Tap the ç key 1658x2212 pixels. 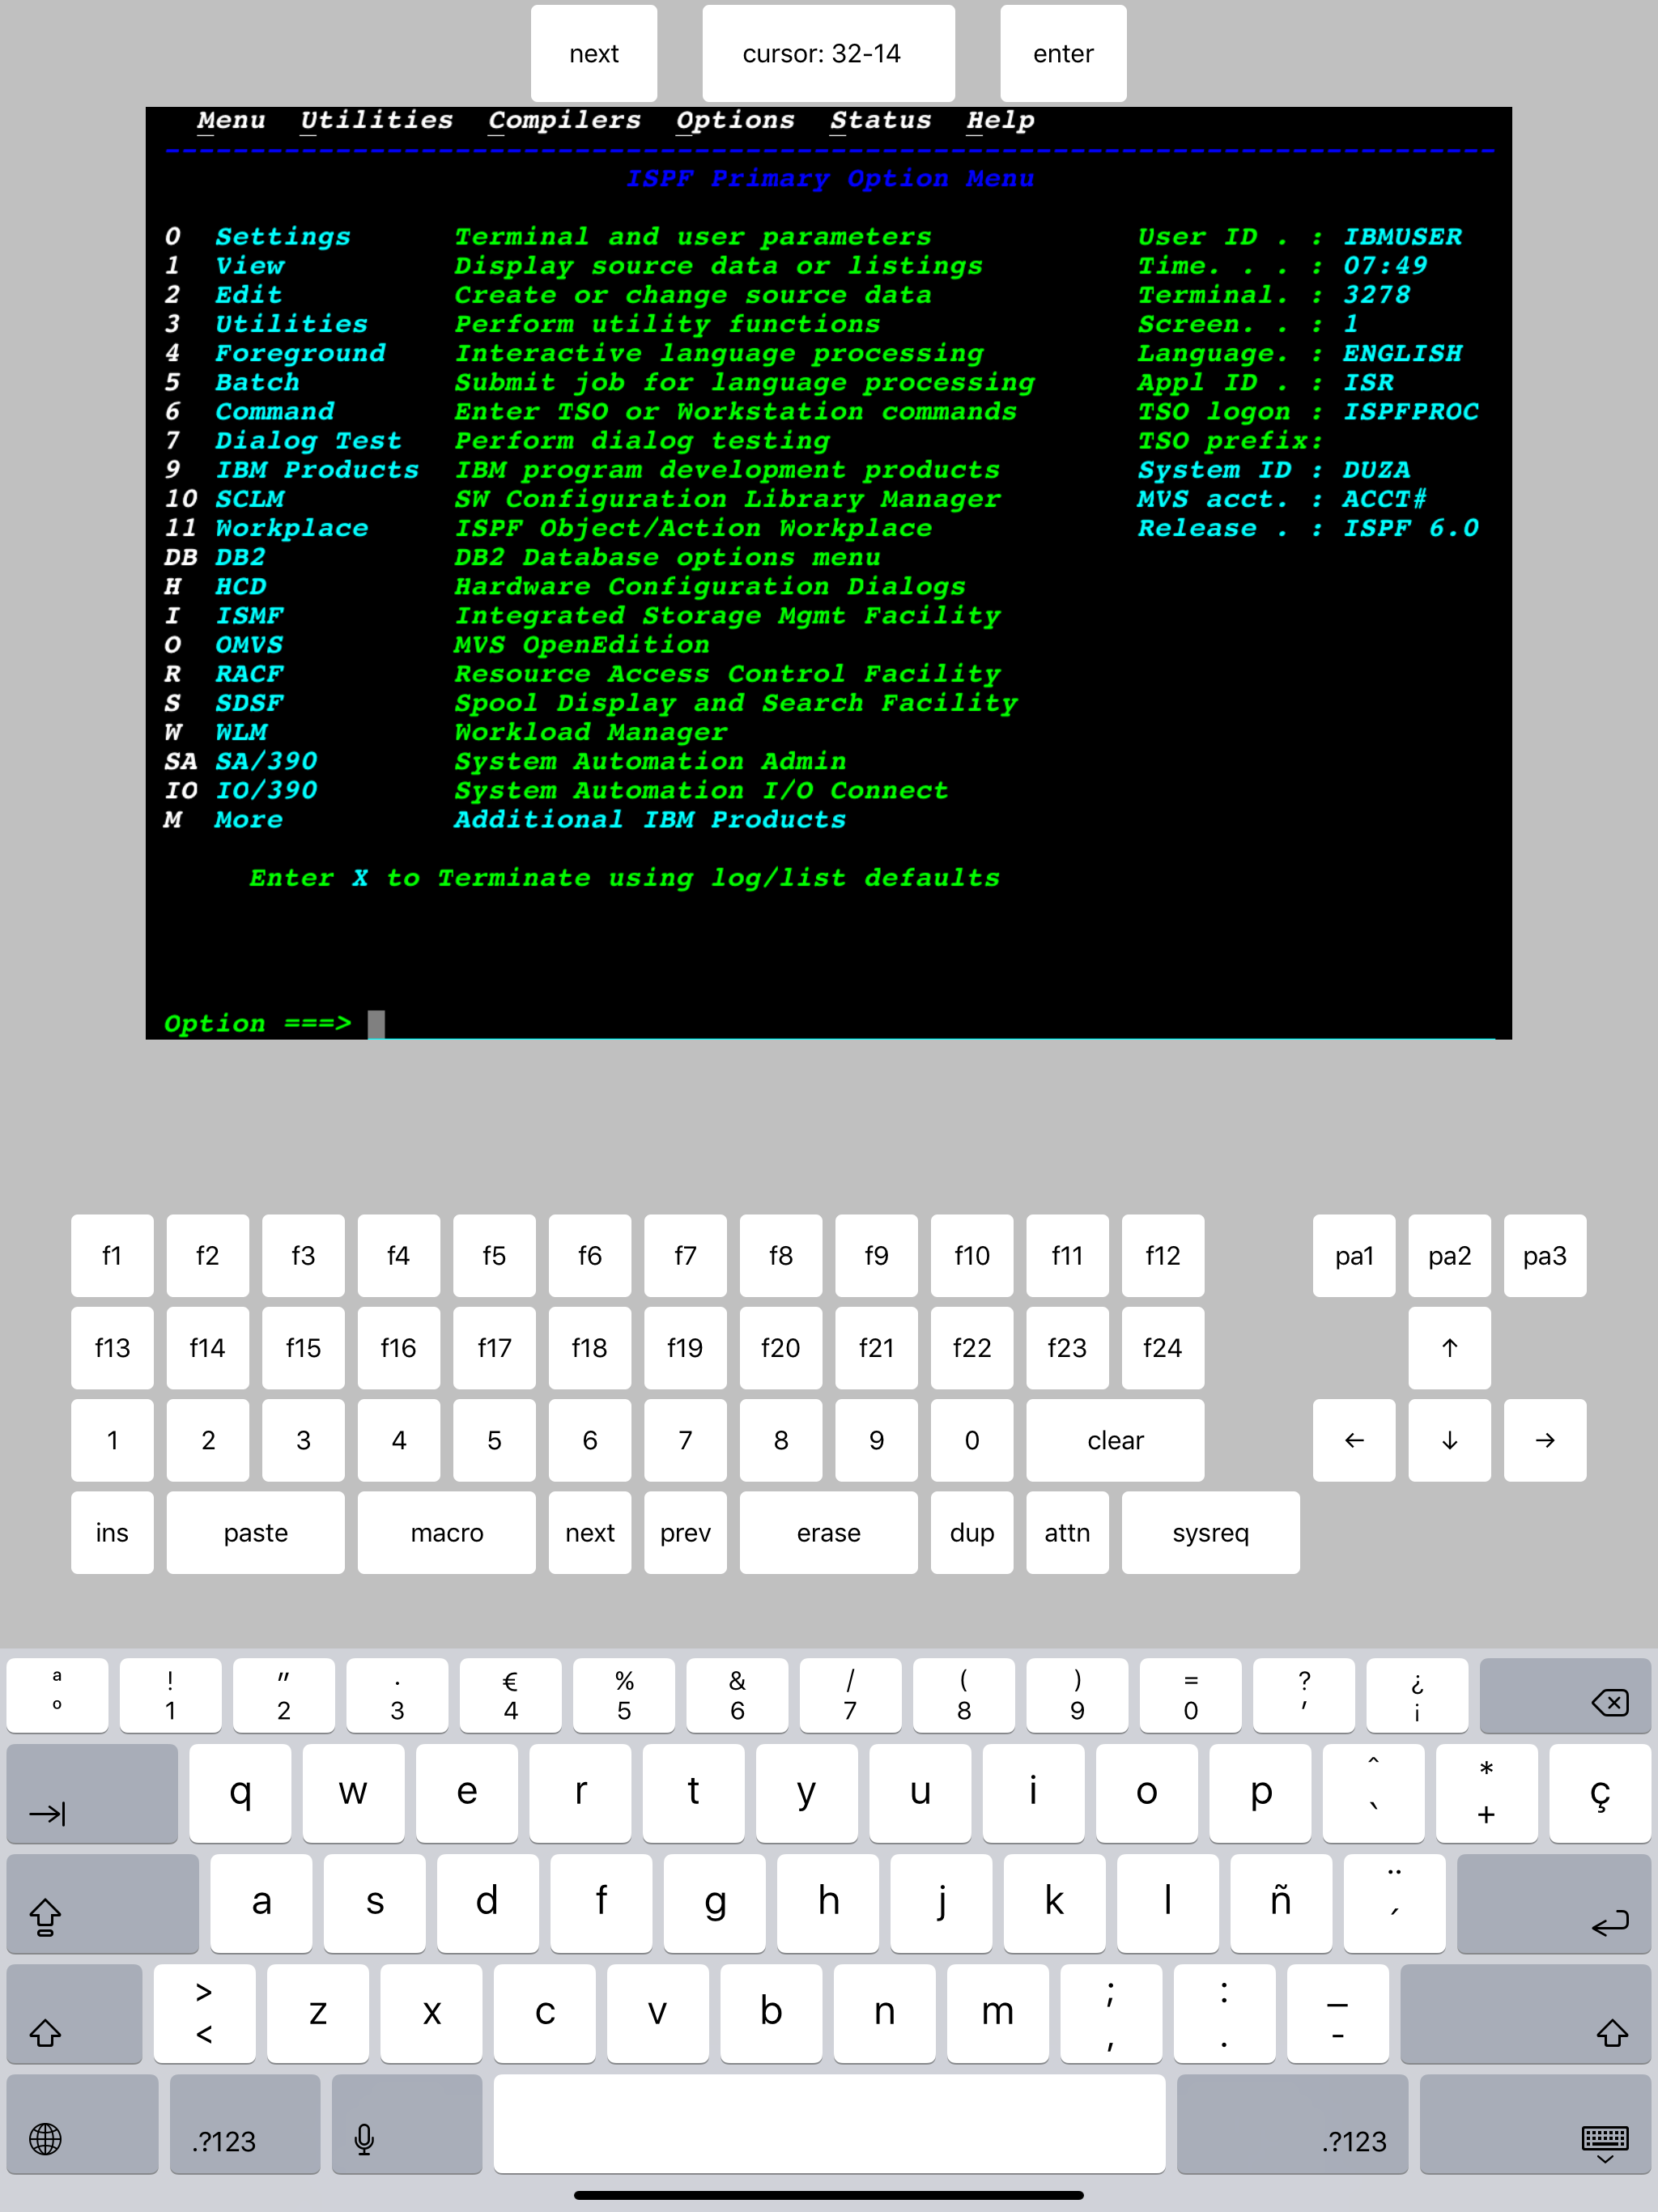1600,1794
